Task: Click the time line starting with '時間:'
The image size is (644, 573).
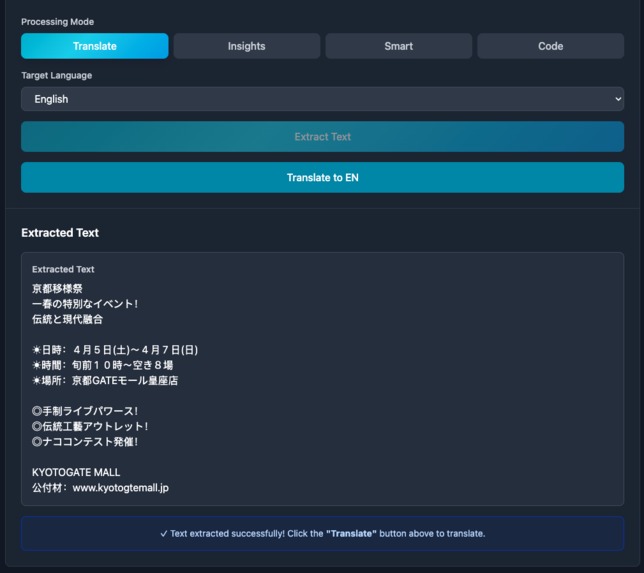Action: 103,365
